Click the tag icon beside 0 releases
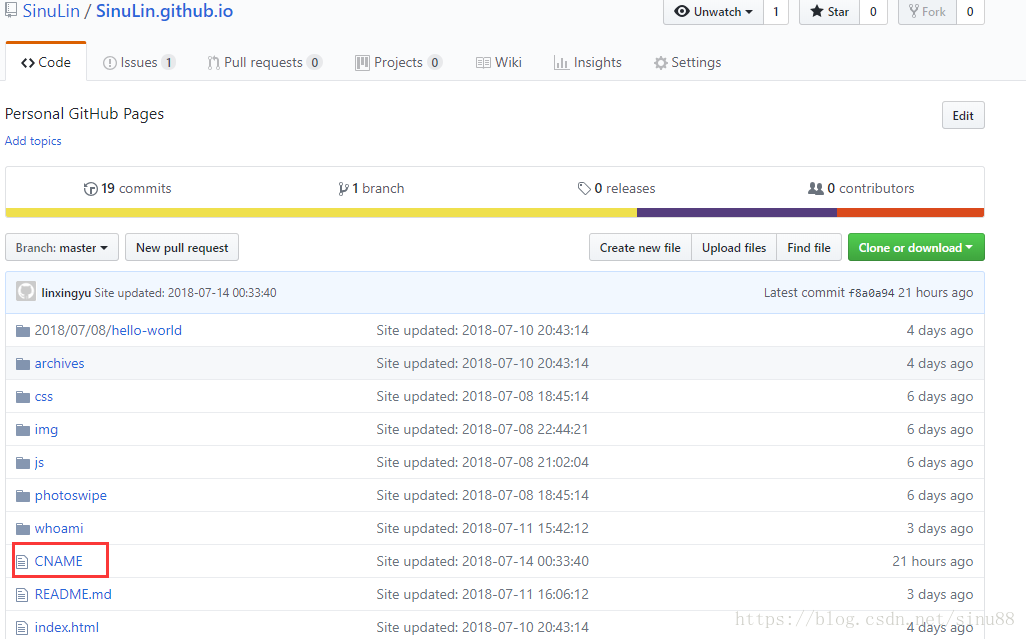 click(x=584, y=188)
